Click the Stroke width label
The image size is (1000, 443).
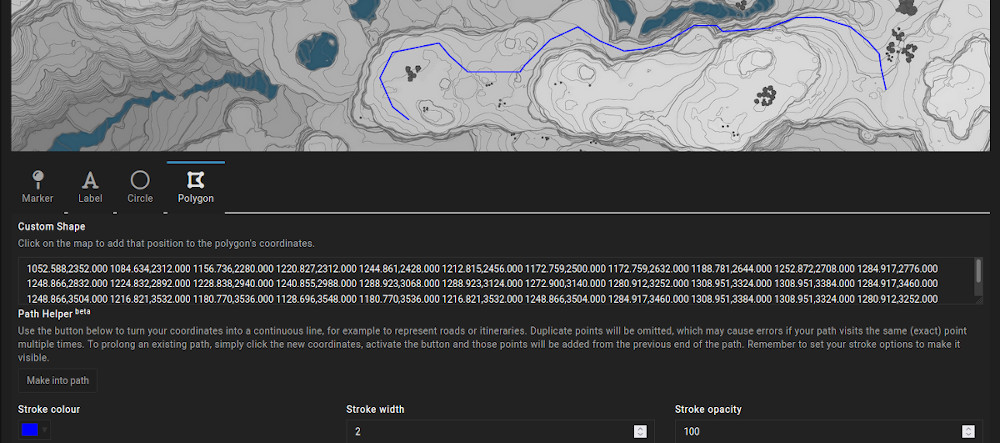(x=375, y=409)
